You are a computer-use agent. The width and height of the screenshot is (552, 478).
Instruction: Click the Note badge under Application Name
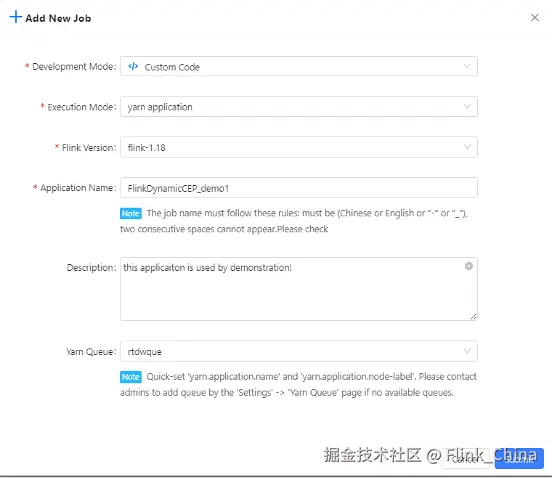[x=131, y=213]
